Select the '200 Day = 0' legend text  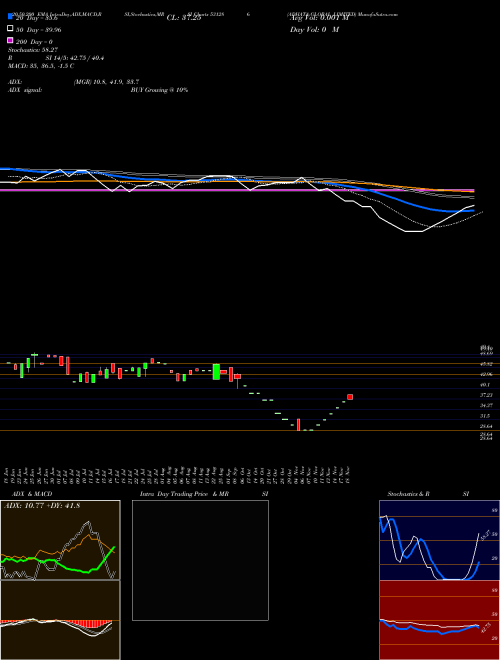pos(34,42)
